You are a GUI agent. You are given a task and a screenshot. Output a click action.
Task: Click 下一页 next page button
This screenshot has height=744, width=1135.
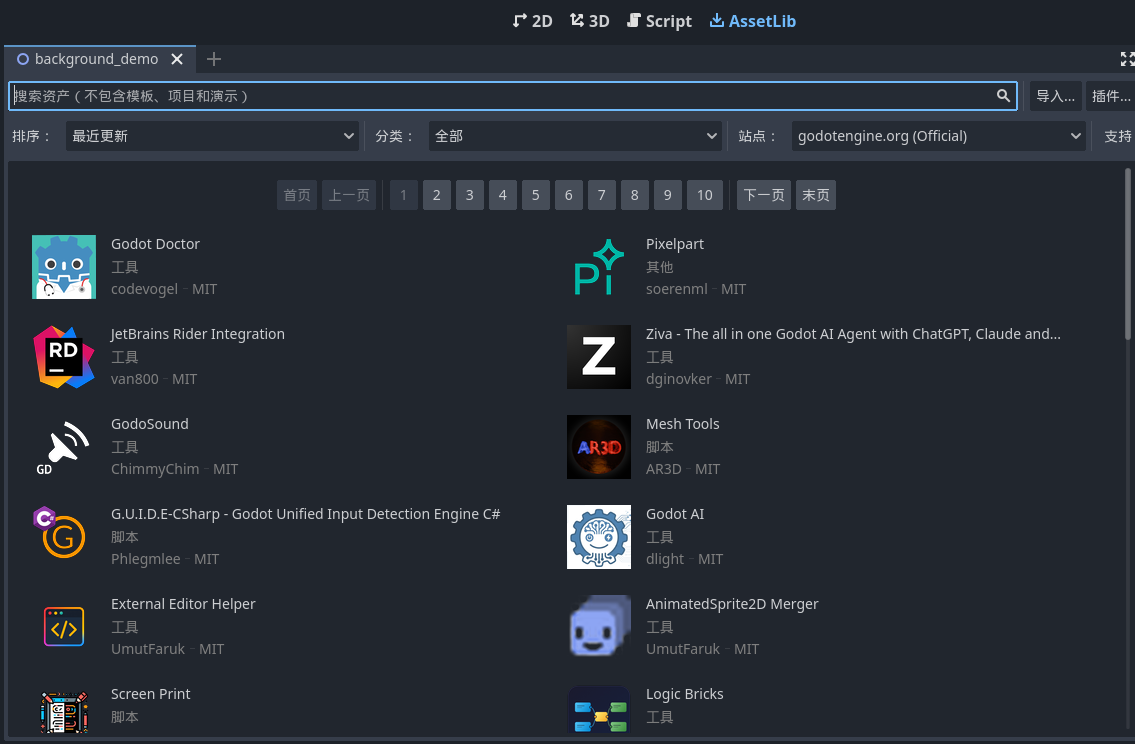(x=764, y=195)
